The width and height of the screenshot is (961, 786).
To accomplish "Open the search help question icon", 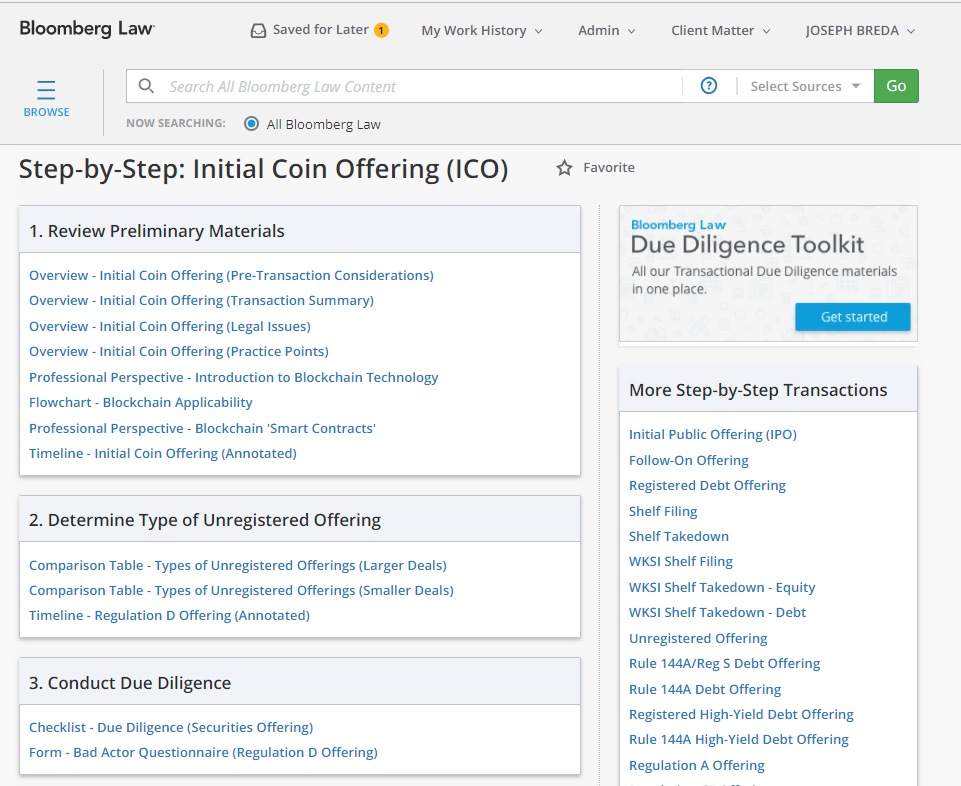I will click(x=709, y=86).
